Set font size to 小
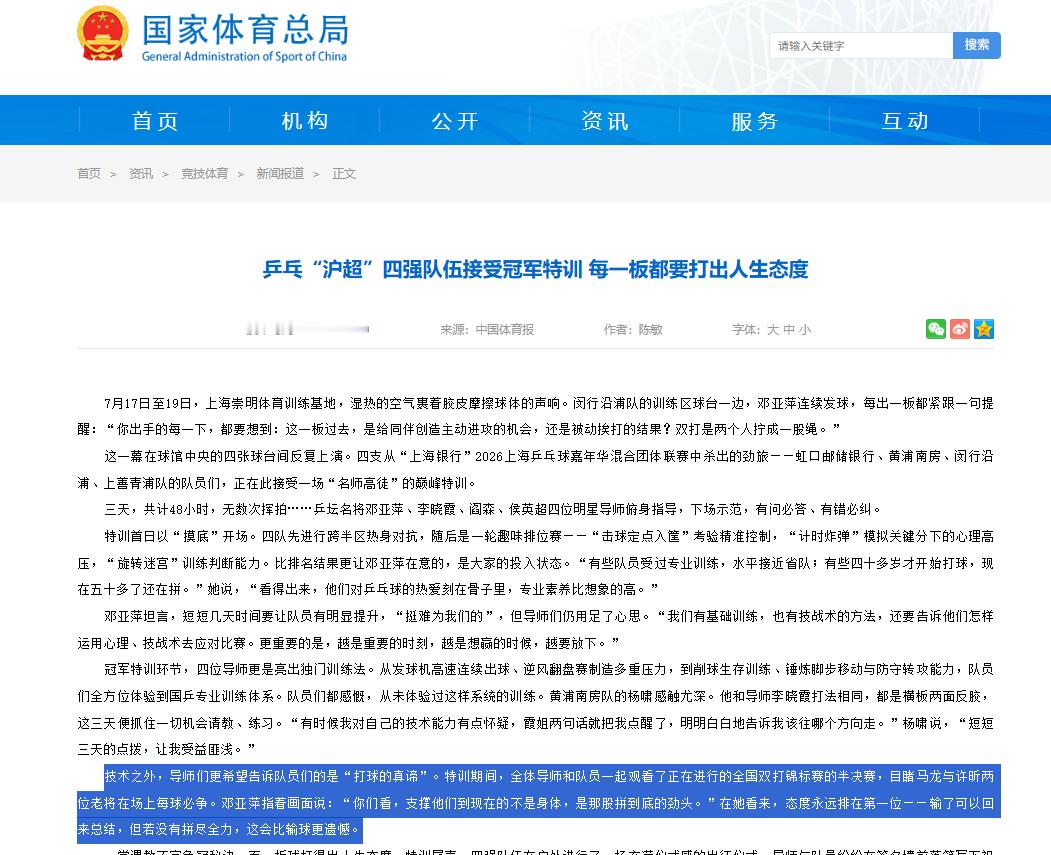Viewport: 1051px width, 855px height. pyautogui.click(x=805, y=330)
